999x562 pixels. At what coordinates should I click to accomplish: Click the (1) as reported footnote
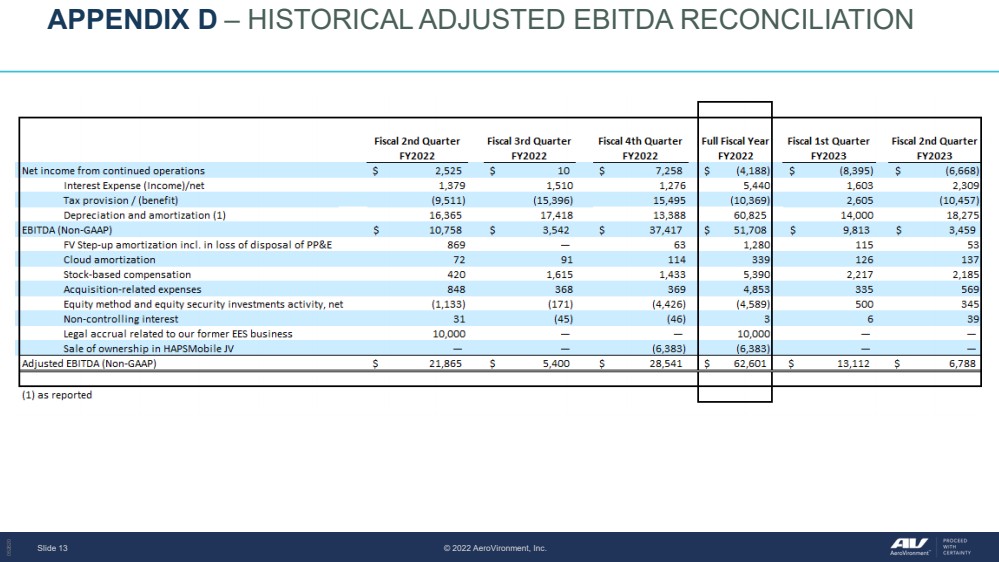coord(57,395)
